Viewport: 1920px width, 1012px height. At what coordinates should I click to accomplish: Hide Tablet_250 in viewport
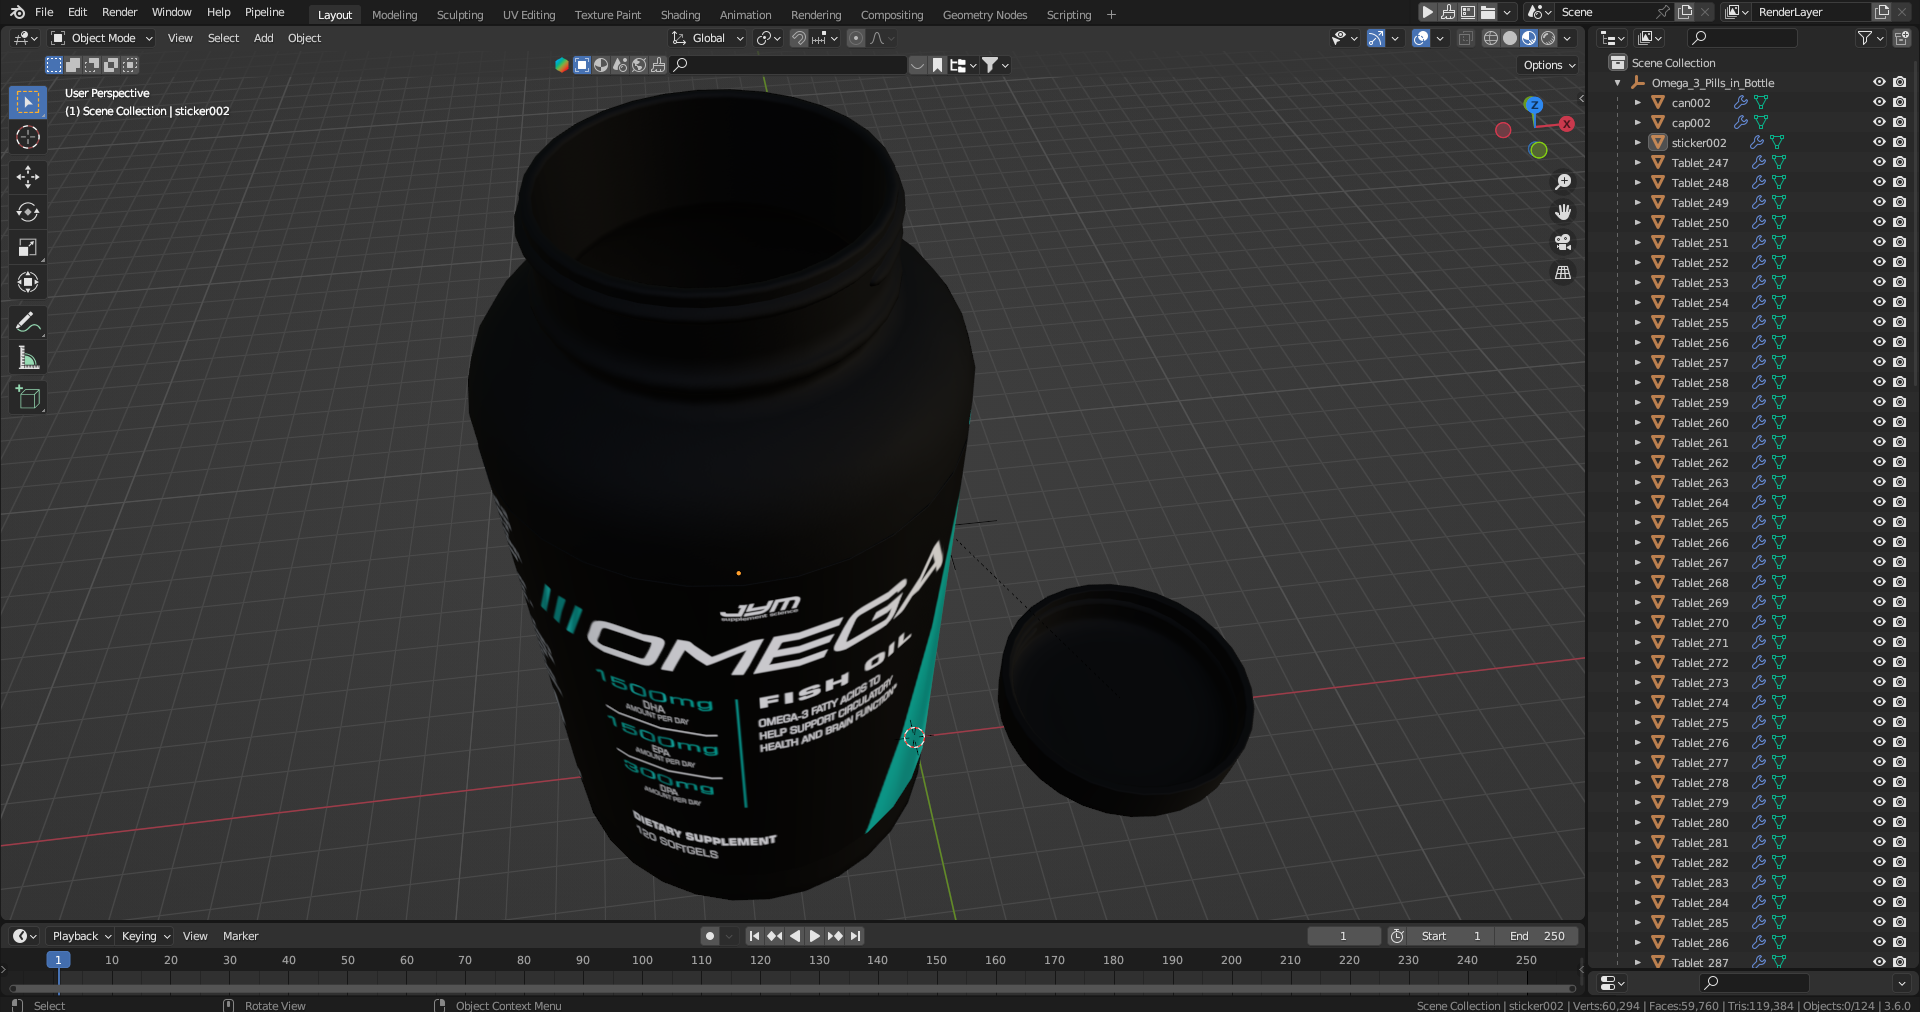1879,222
